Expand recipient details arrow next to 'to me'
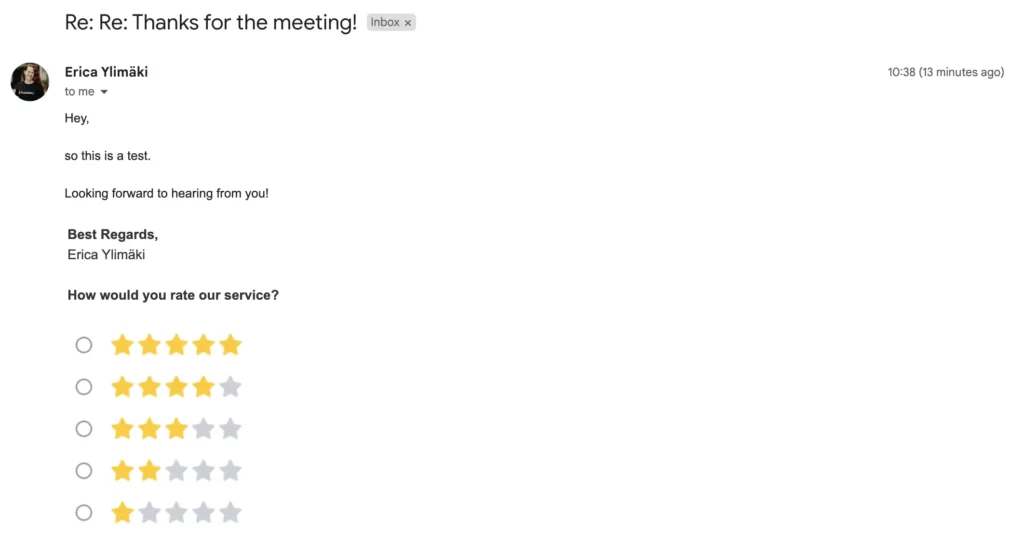Viewport: 1024px width, 556px height. [x=104, y=92]
